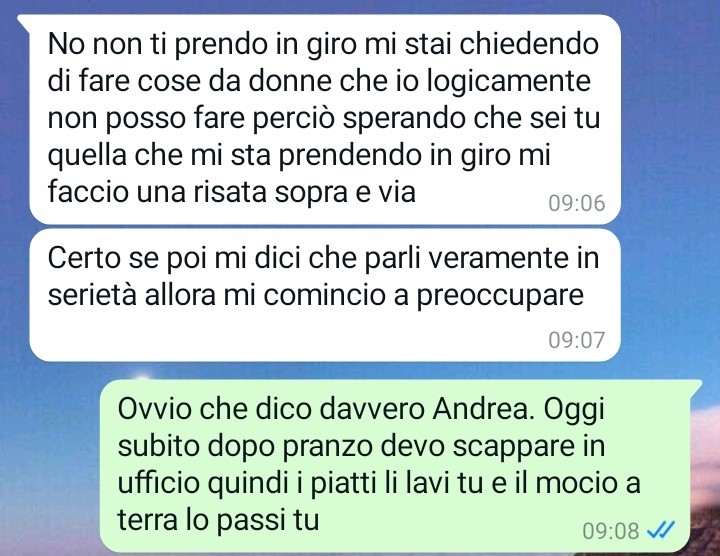Click the blue double-check read receipt
This screenshot has width=720, height=556.
click(660, 531)
